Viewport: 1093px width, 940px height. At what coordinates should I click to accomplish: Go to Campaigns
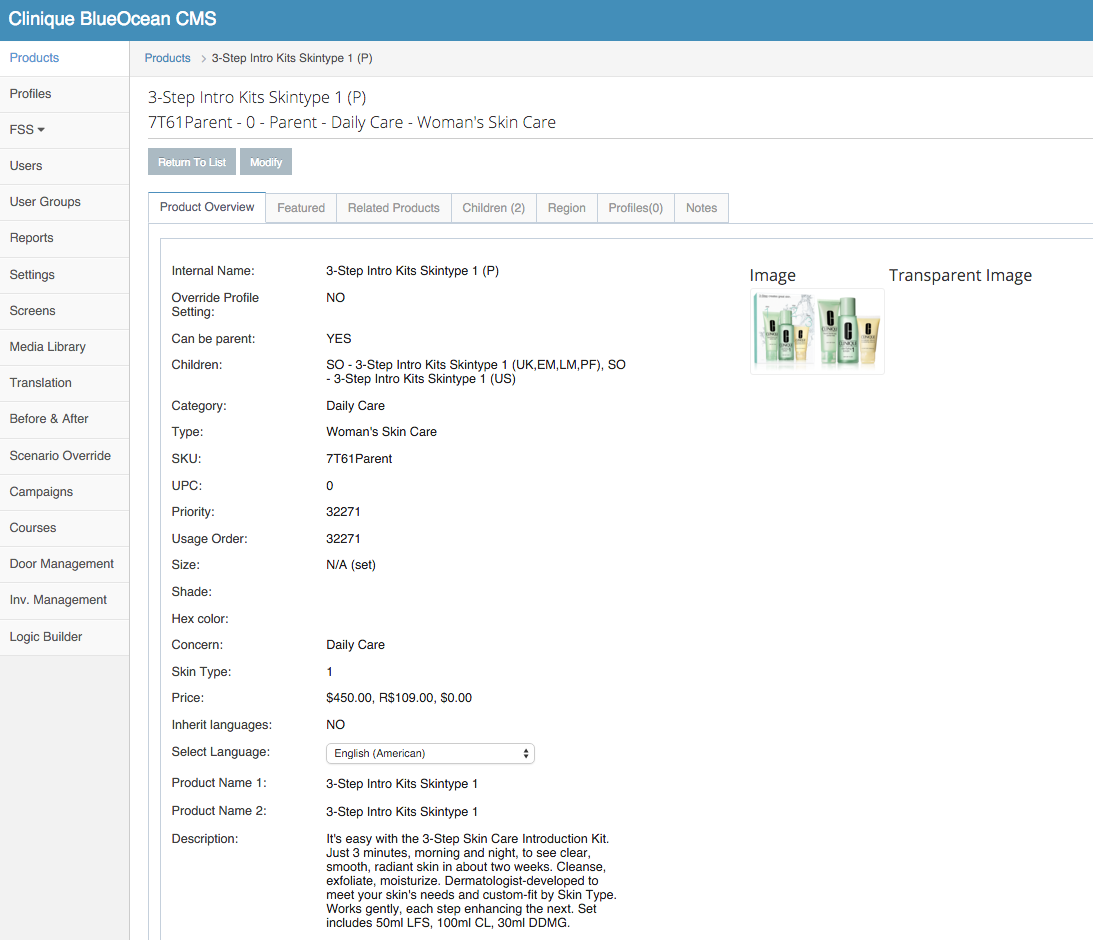point(64,492)
